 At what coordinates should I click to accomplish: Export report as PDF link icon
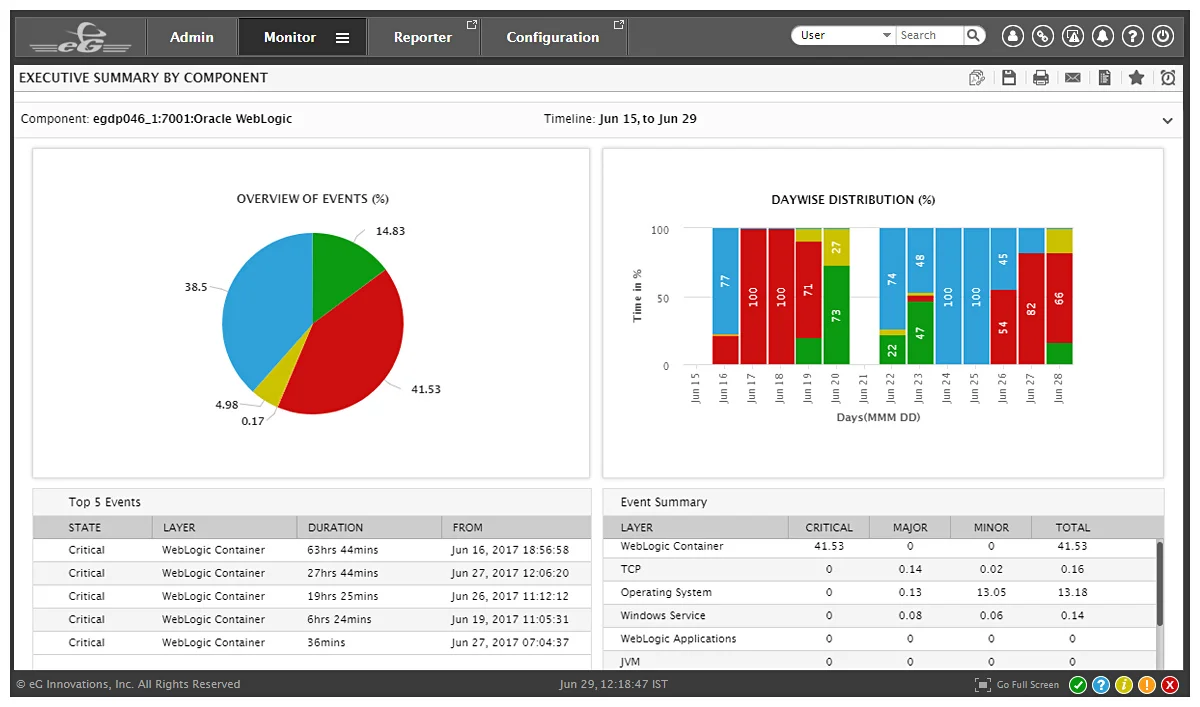pyautogui.click(x=977, y=78)
